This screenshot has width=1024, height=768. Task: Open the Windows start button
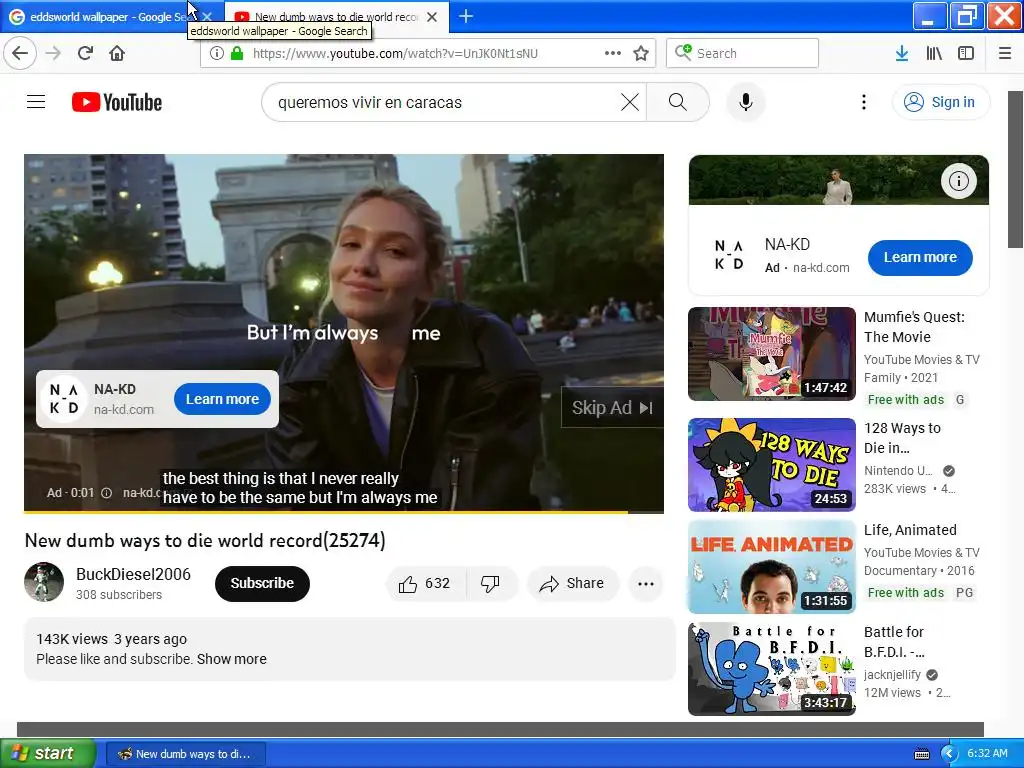(48, 753)
